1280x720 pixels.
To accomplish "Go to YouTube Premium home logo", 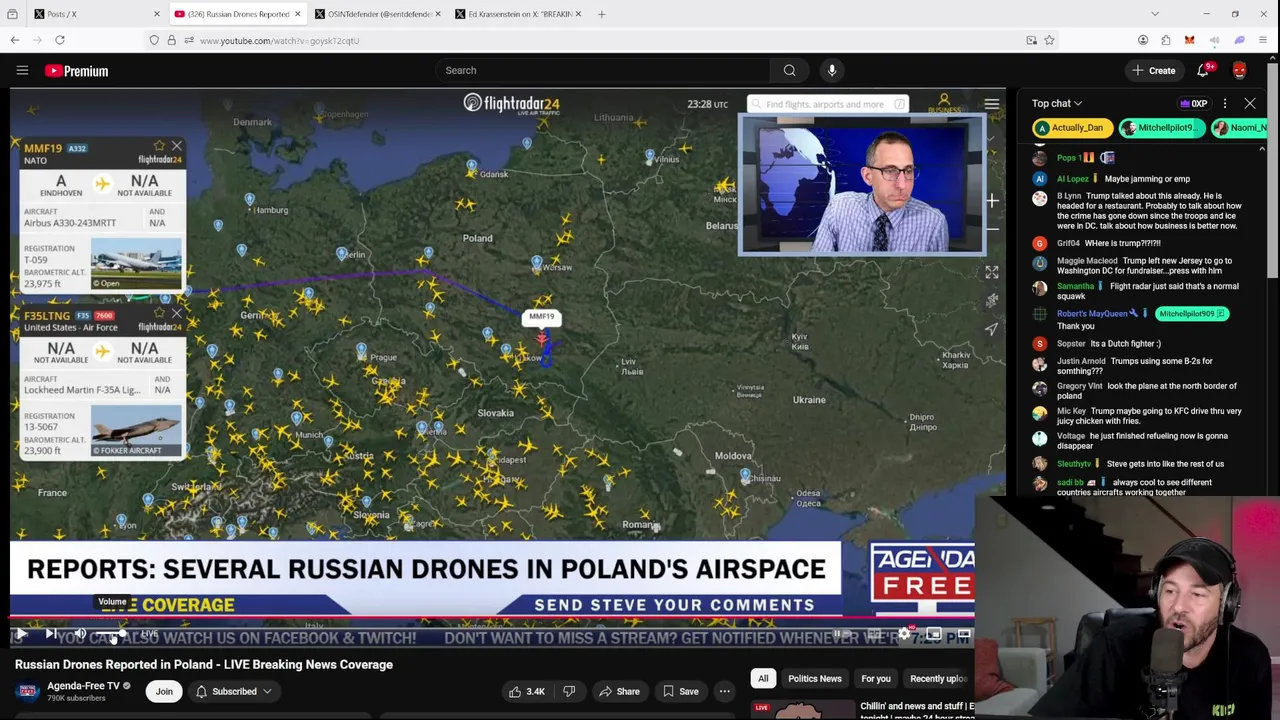I will click(76, 71).
